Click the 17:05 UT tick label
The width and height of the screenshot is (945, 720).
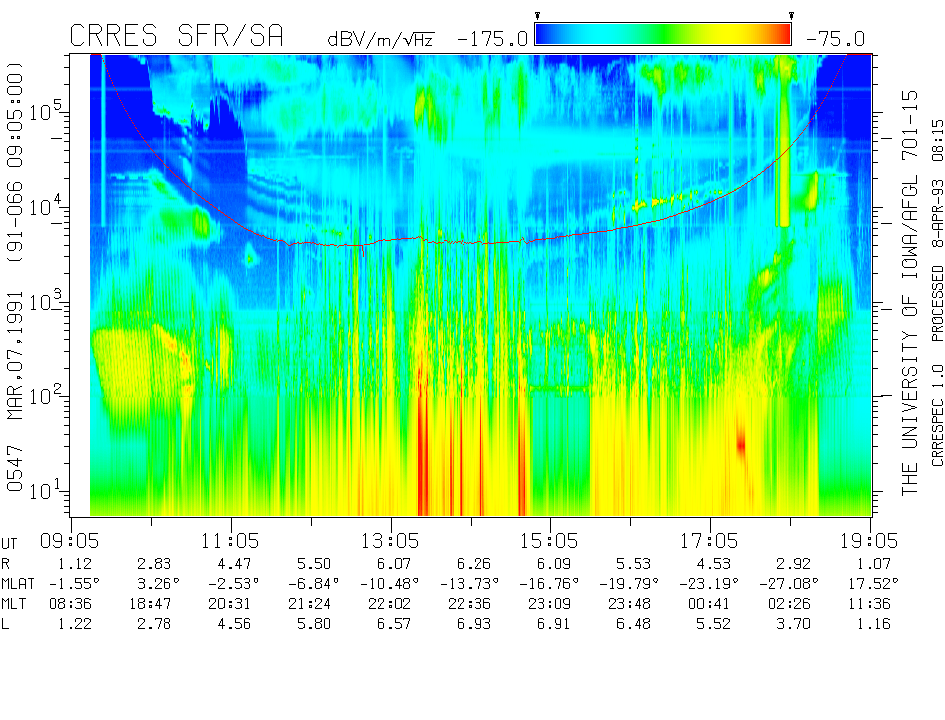(709, 541)
